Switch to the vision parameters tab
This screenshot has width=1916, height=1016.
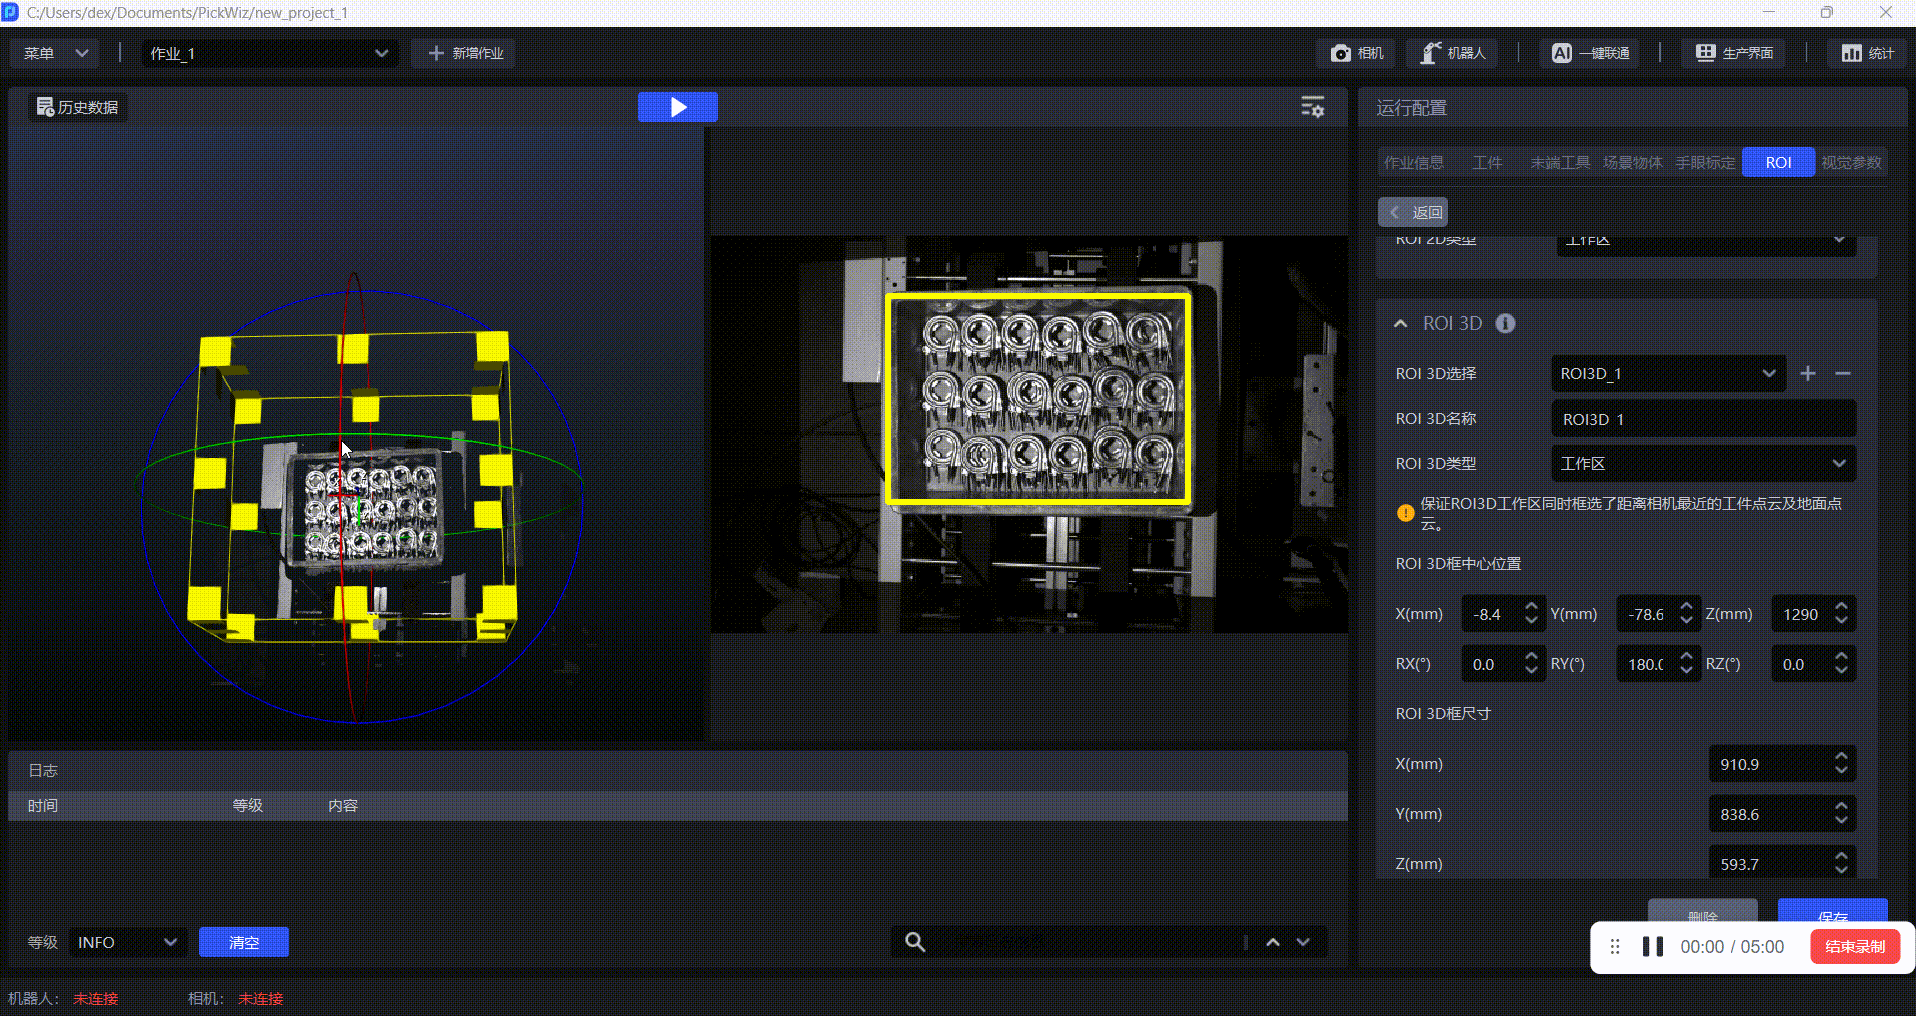(x=1851, y=162)
